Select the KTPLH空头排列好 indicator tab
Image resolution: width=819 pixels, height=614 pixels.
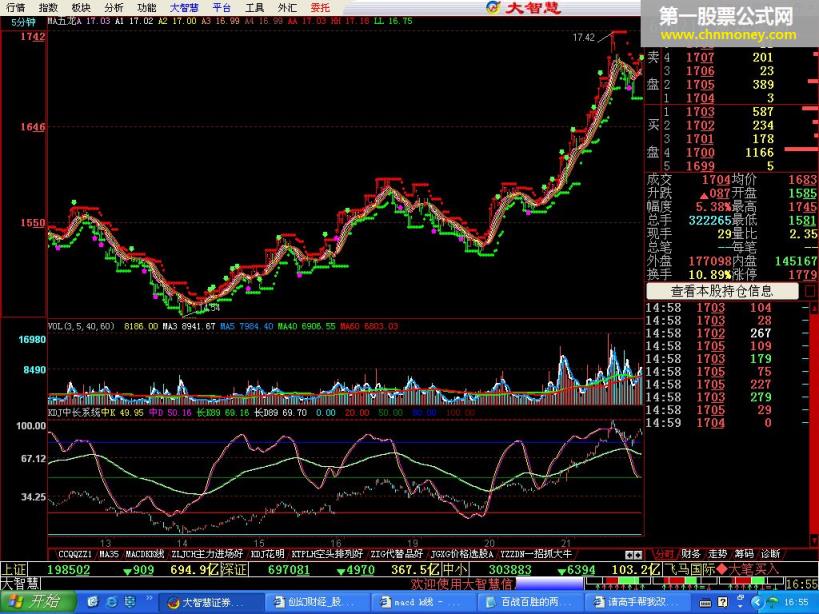pyautogui.click(x=327, y=554)
